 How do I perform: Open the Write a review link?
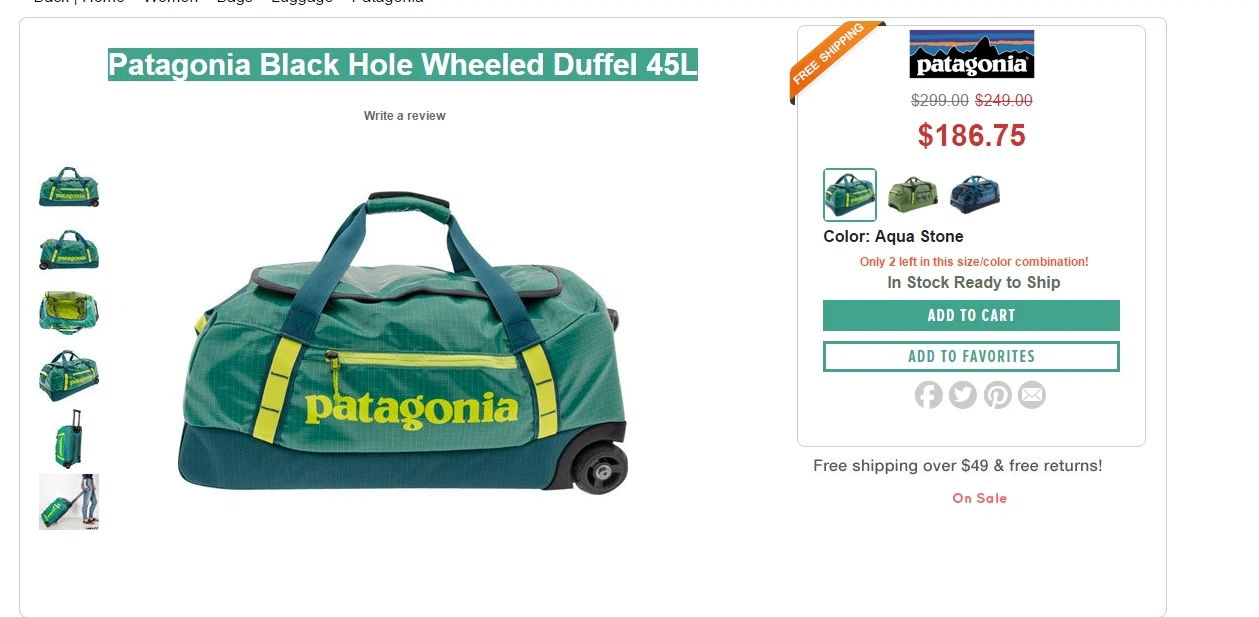404,116
